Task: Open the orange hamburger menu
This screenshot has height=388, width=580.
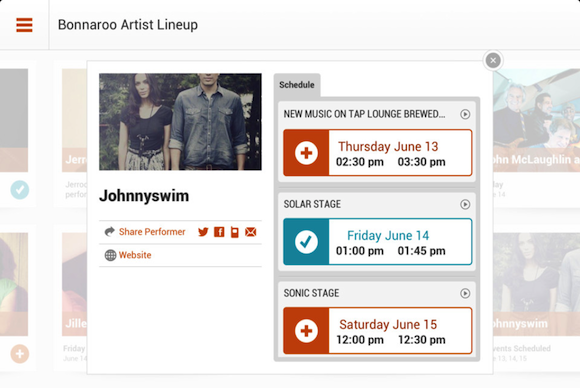Action: tap(24, 25)
